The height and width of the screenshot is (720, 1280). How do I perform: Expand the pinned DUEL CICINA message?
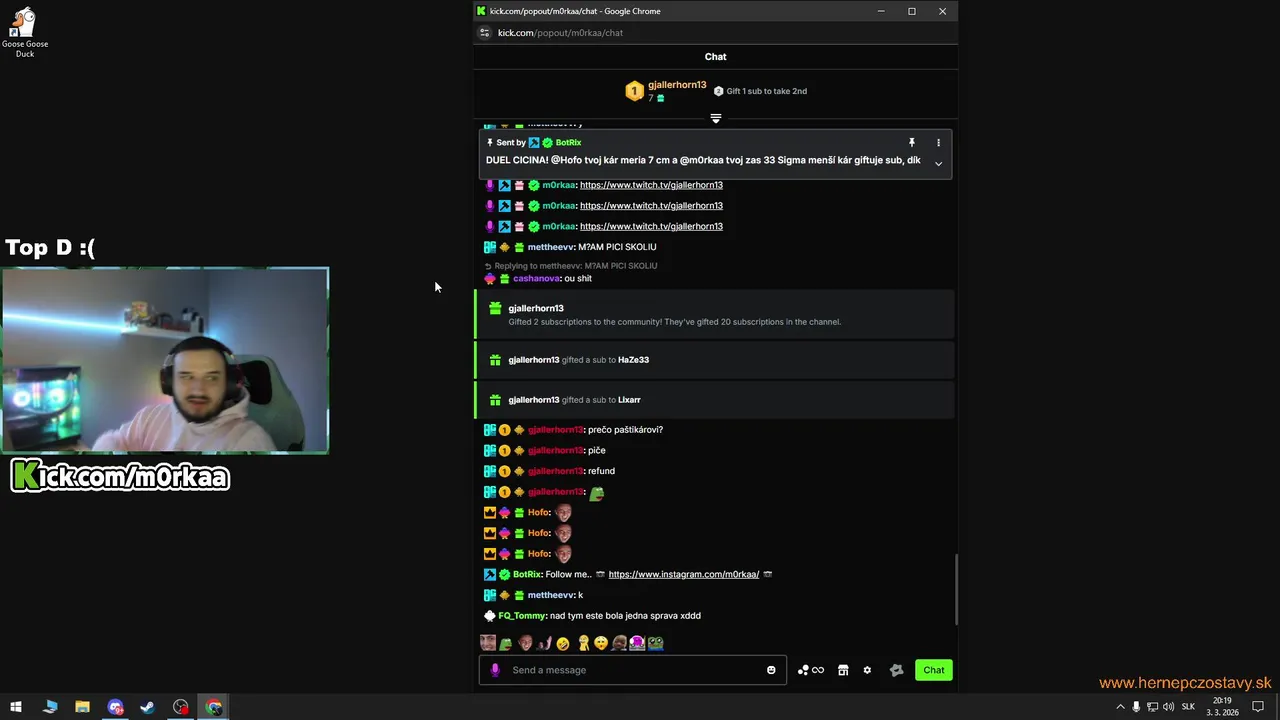coord(938,164)
